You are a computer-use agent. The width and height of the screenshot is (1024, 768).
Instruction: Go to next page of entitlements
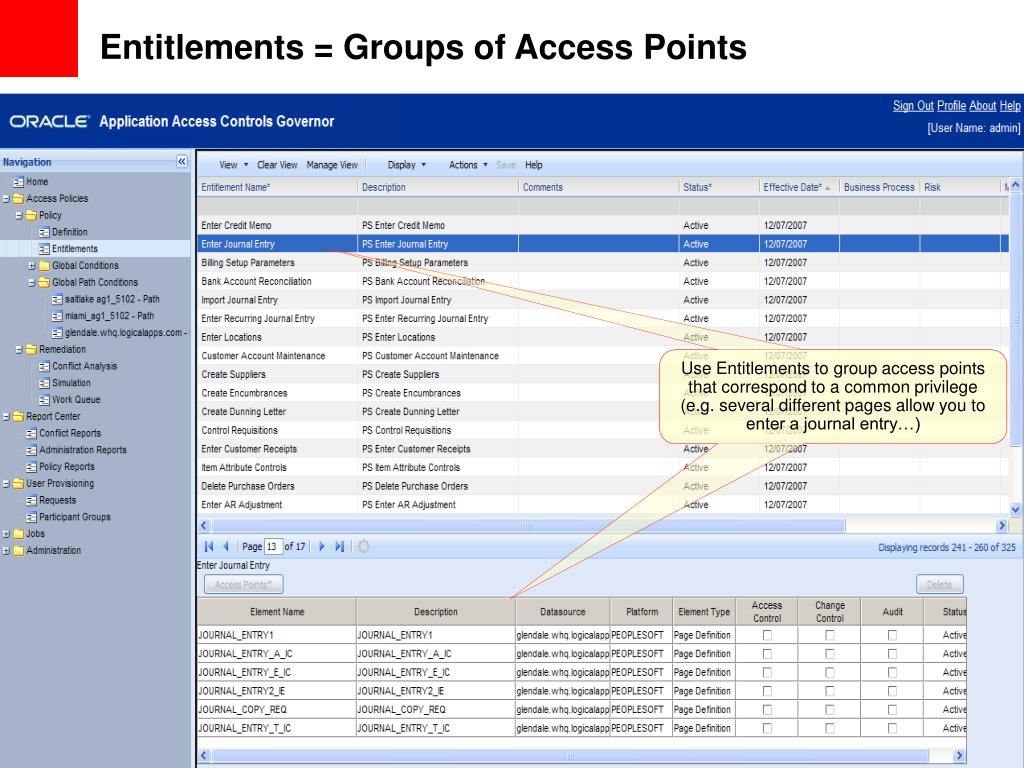point(321,547)
